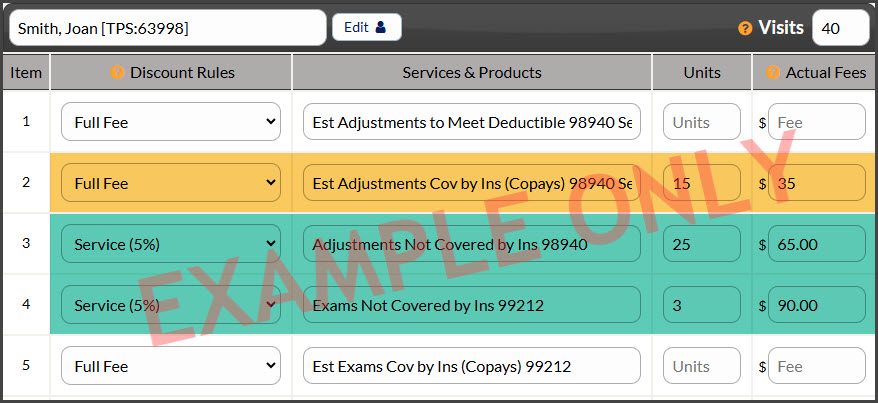
Task: Click the empty Fee field in item 5
Action: pyautogui.click(x=817, y=365)
